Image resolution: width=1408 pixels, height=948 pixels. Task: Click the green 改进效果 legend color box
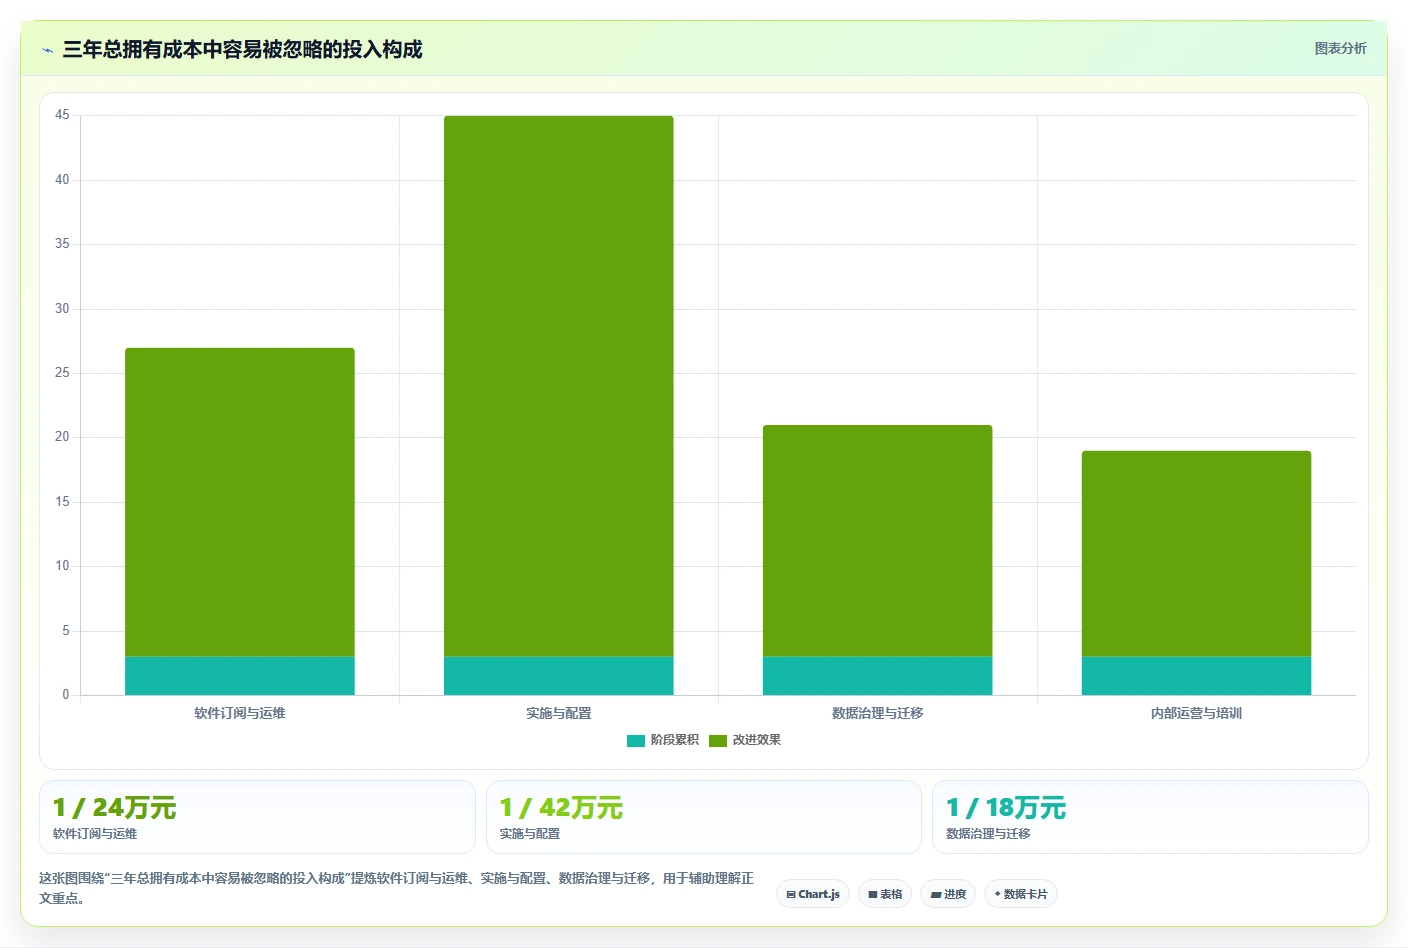coord(718,741)
